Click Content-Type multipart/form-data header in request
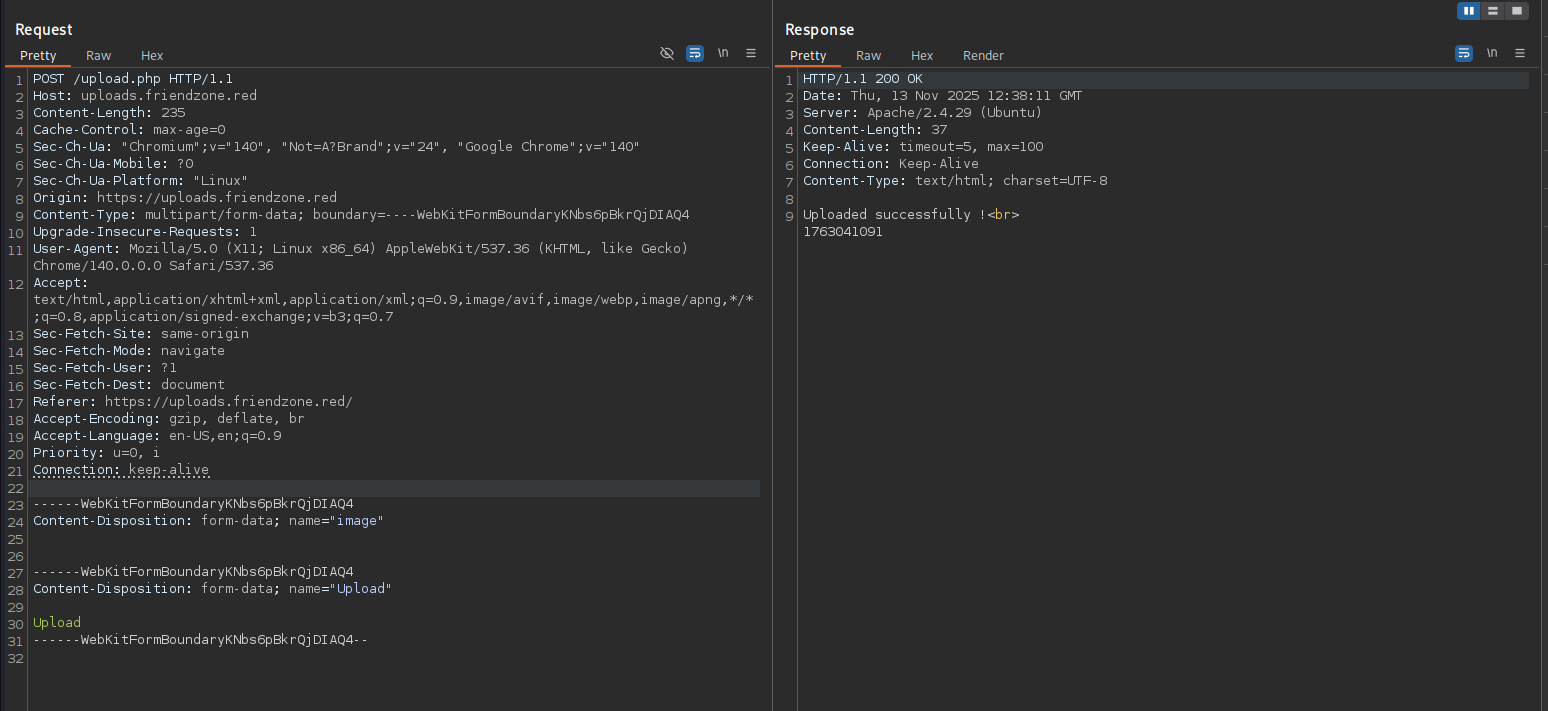This screenshot has height=711, width=1548. click(x=361, y=215)
